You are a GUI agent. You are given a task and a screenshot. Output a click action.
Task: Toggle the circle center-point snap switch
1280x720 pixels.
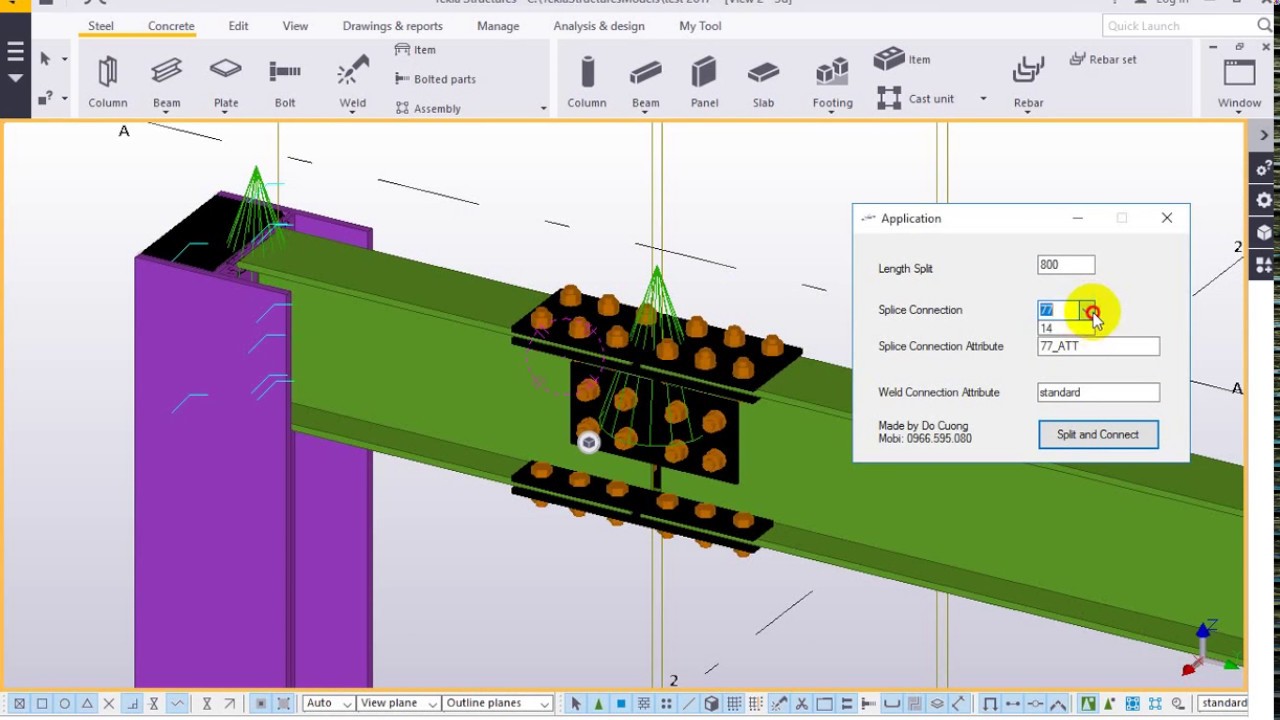click(65, 703)
